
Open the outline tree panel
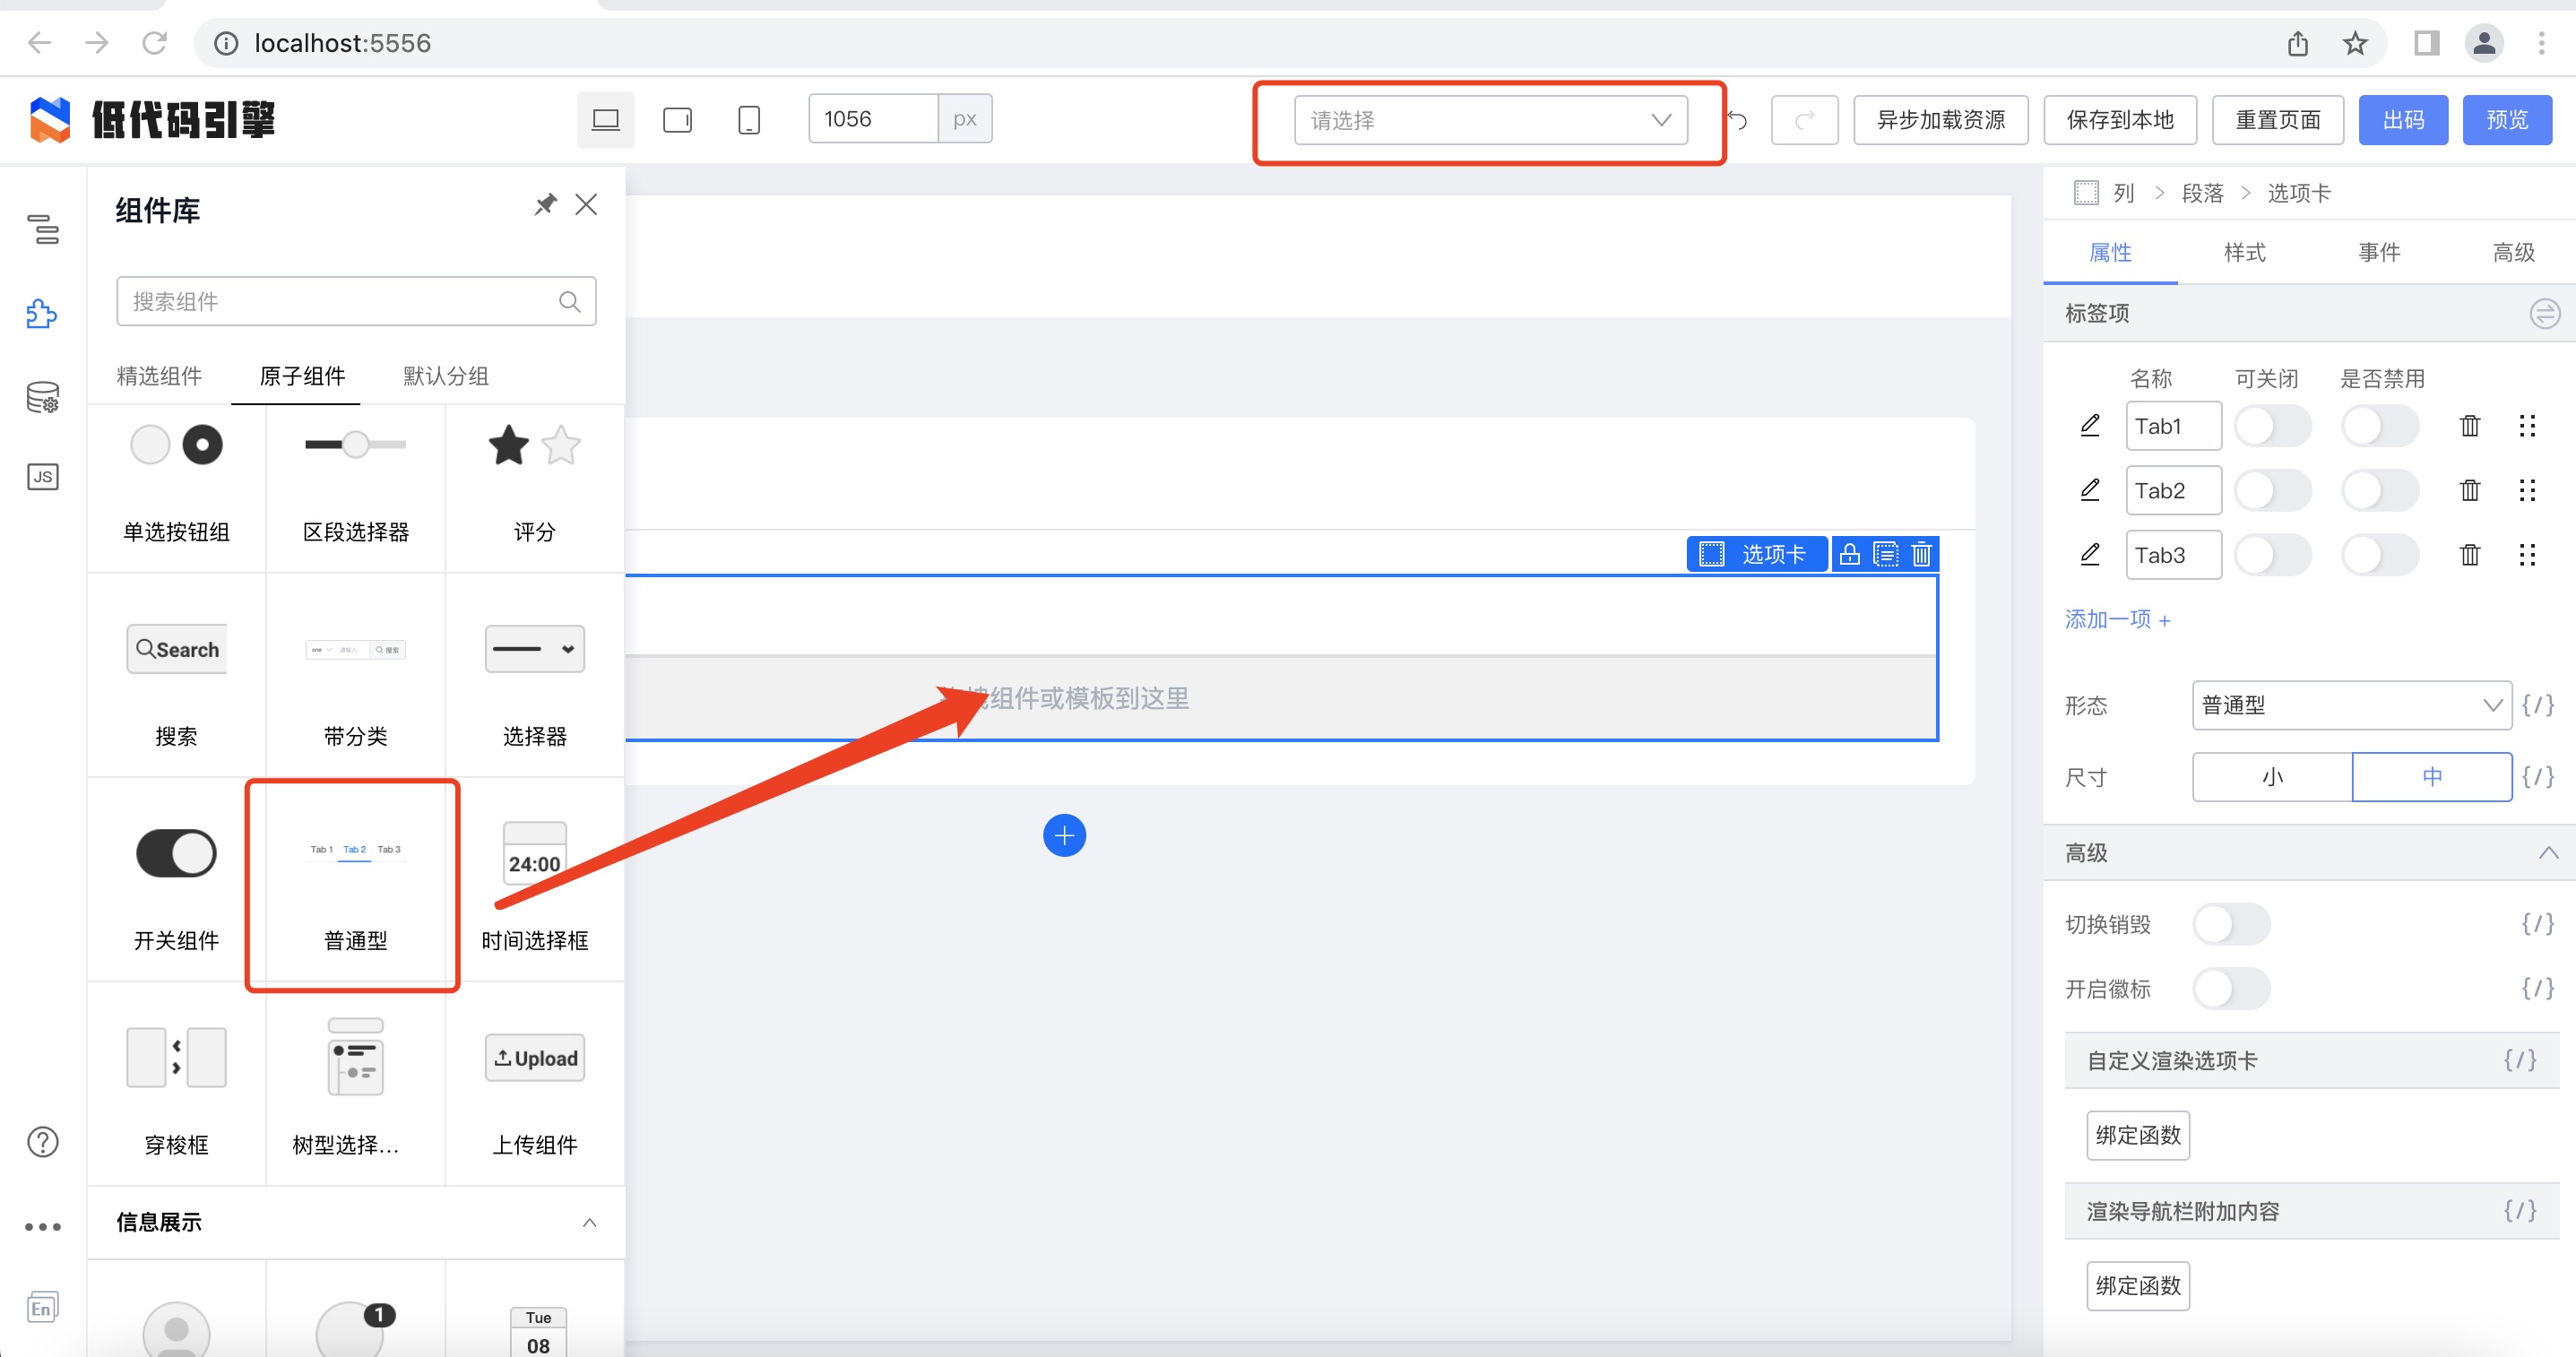pyautogui.click(x=43, y=231)
